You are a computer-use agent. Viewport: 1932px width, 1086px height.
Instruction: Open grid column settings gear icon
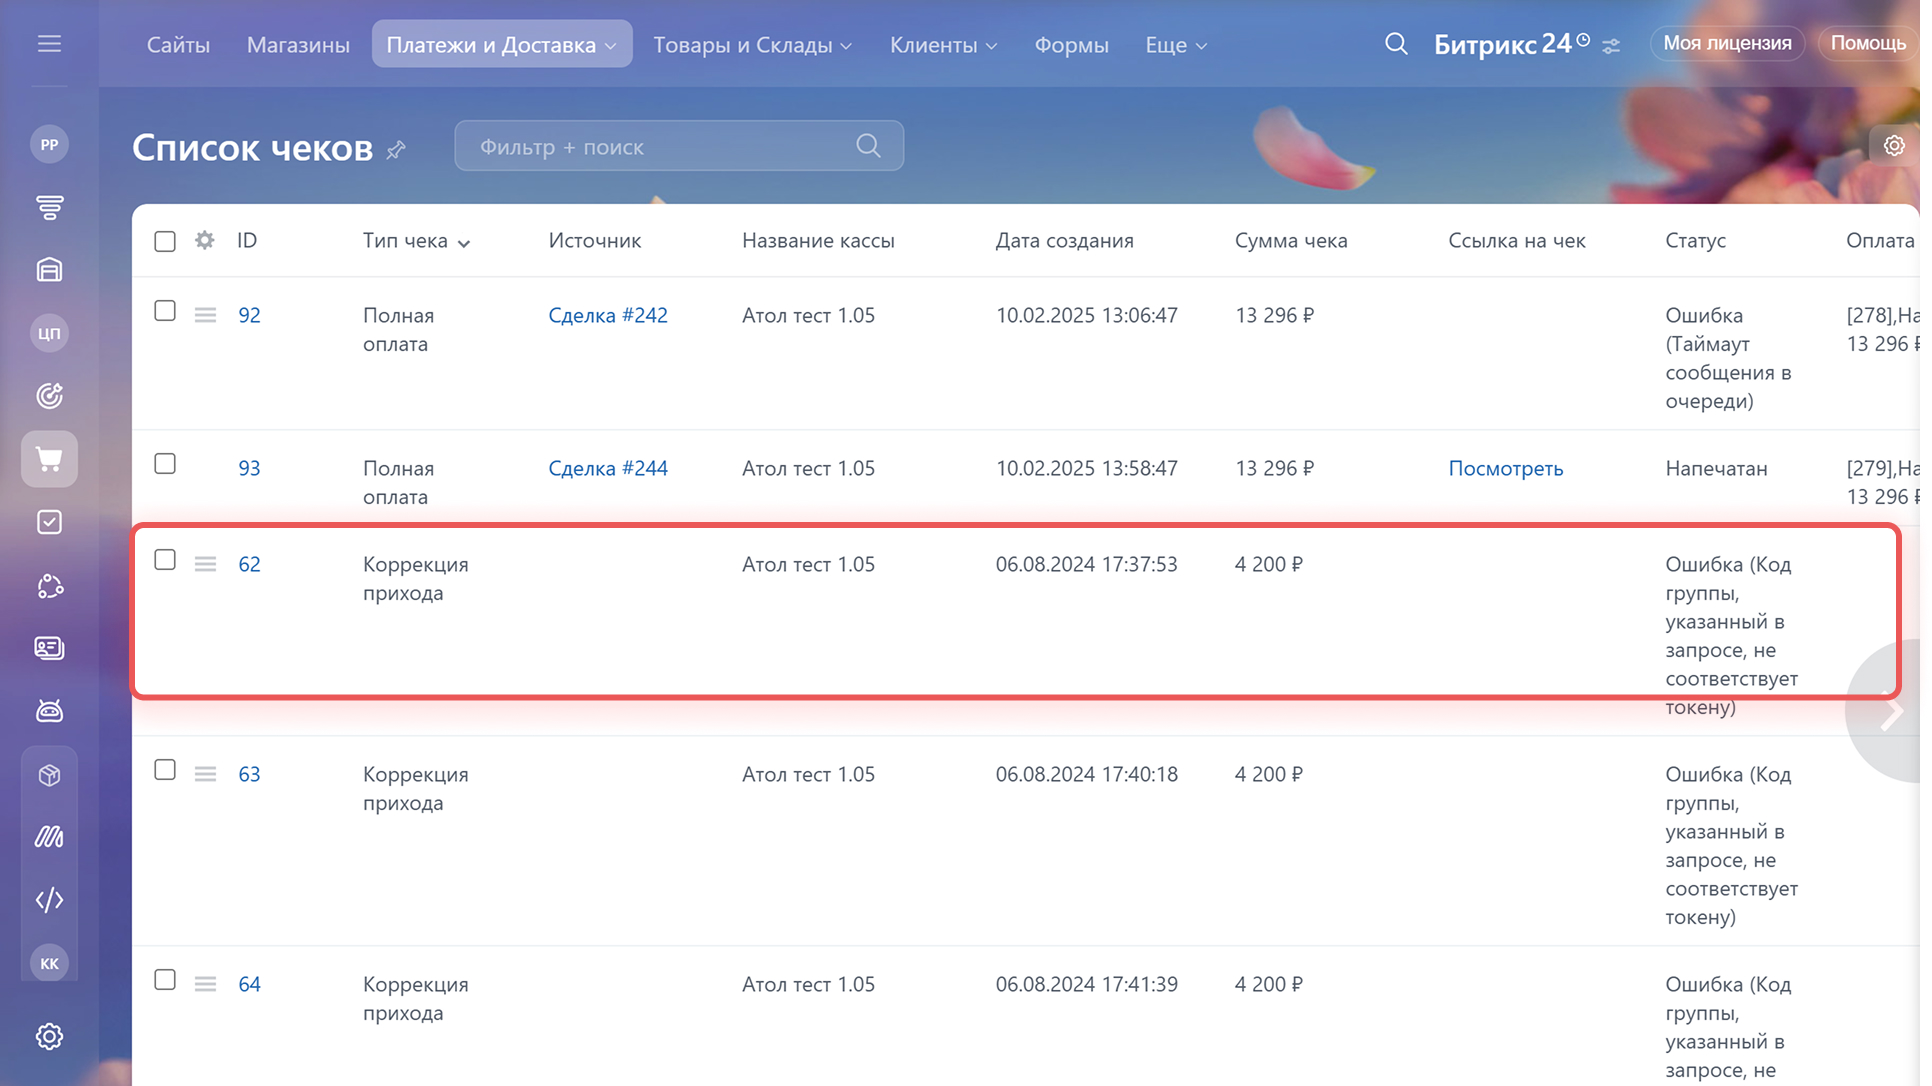(204, 241)
